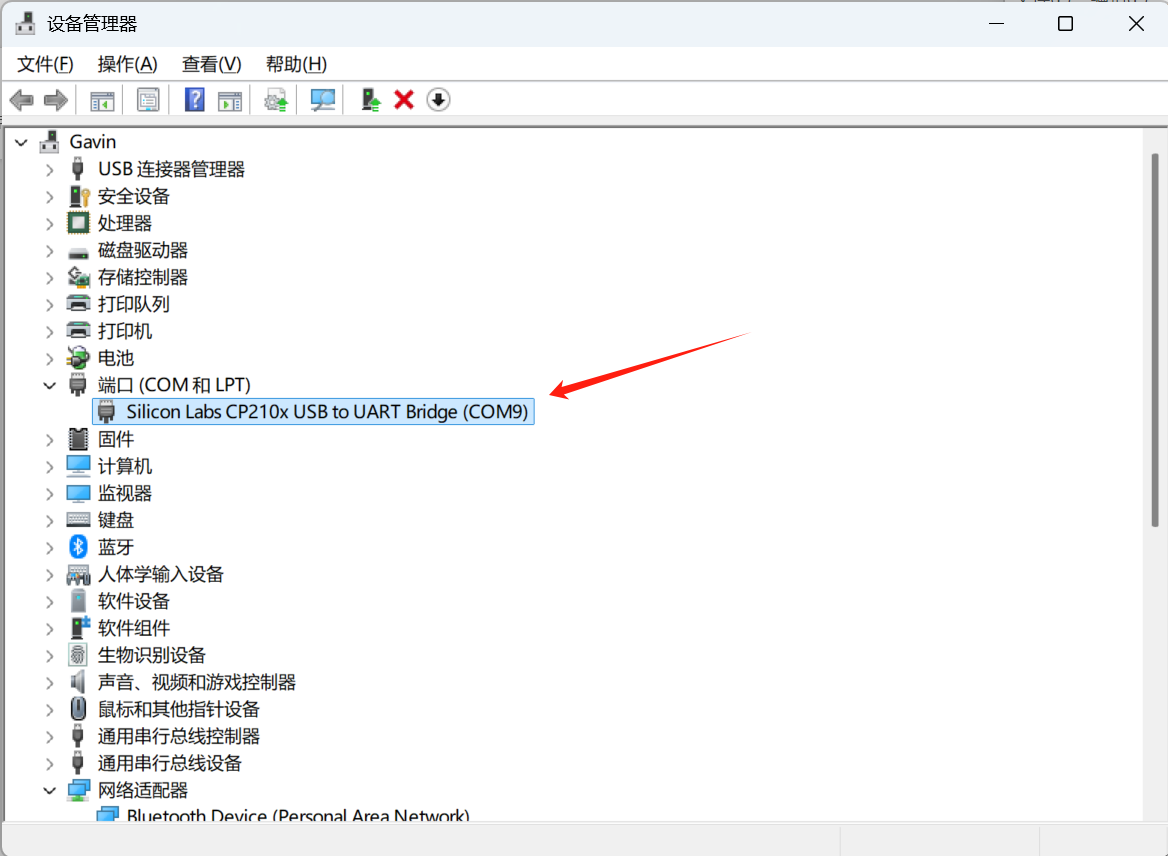Viewport: 1168px width, 856px height.
Task: Collapse the 网络适配器 category
Action: (50, 790)
